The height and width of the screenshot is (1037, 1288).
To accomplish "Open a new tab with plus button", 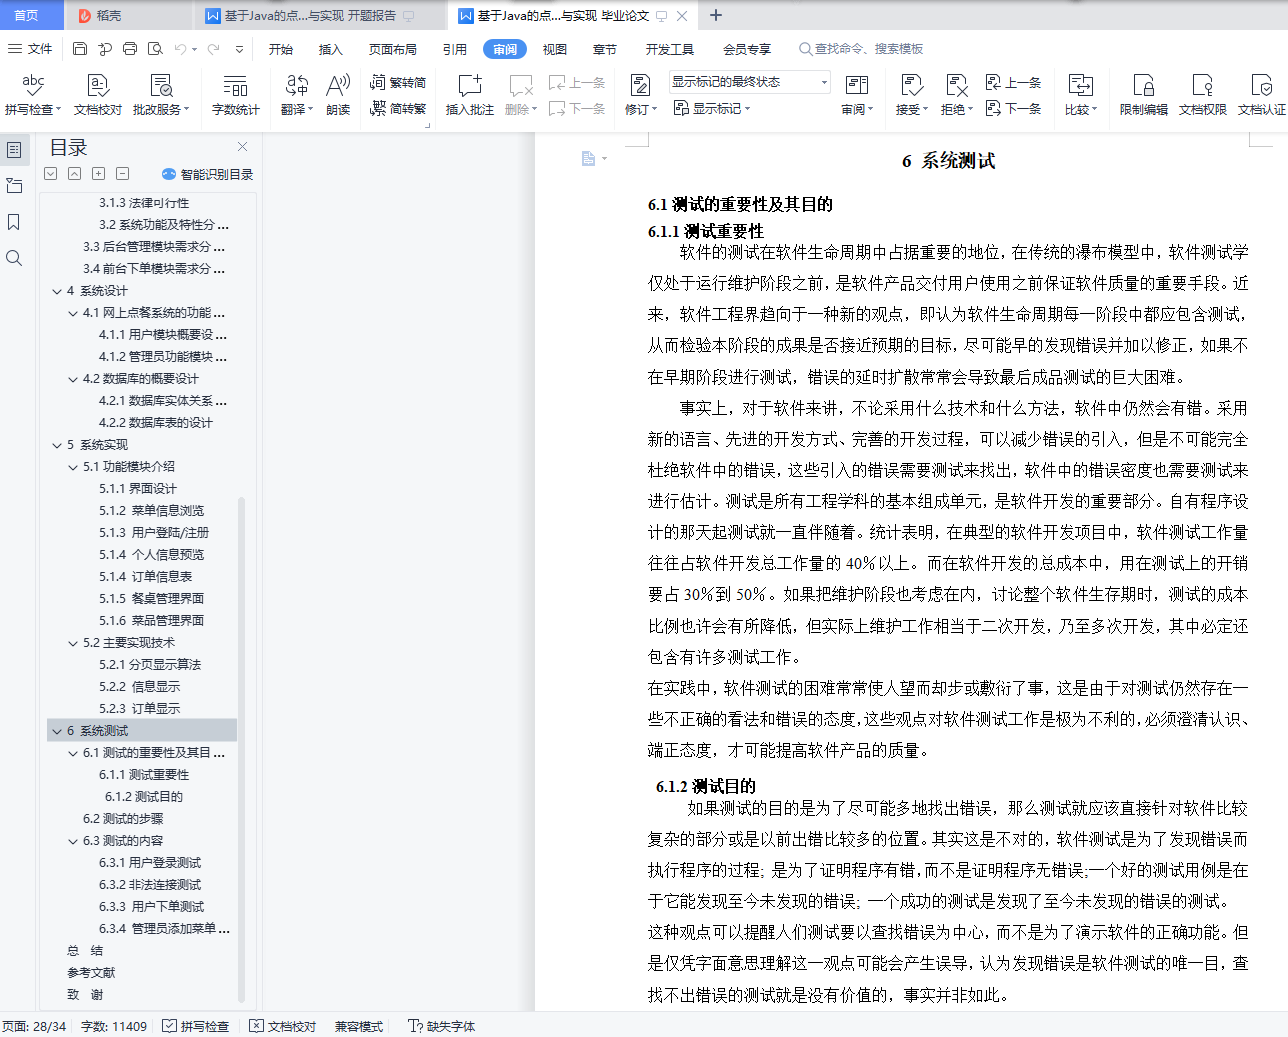I will pos(715,15).
